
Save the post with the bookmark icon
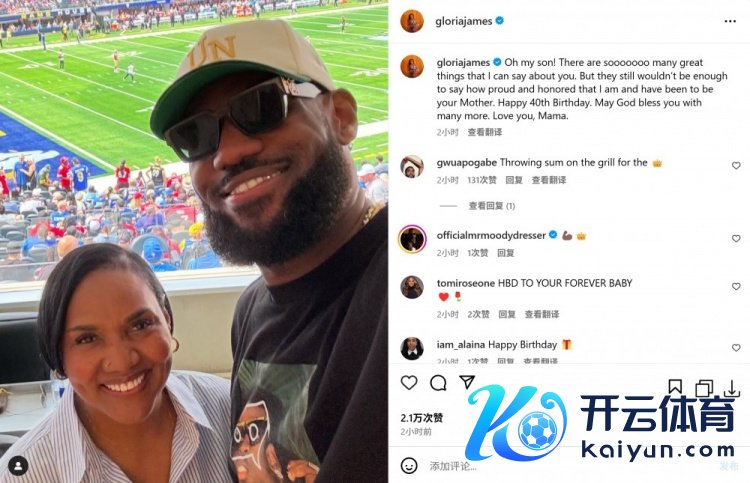(675, 386)
